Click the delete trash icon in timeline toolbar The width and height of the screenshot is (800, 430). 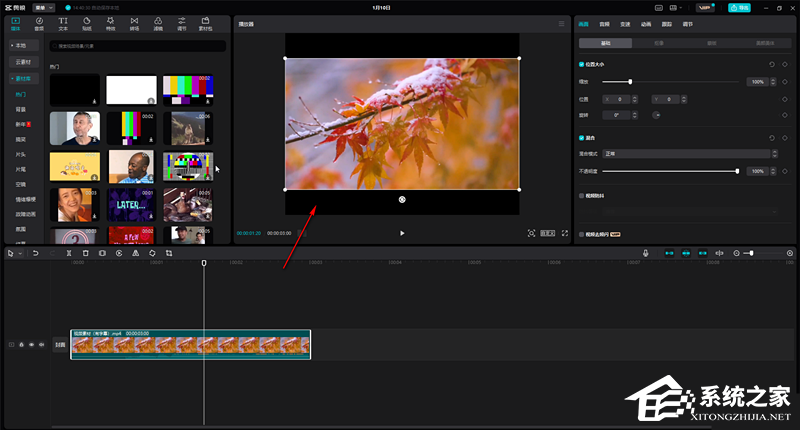coord(86,253)
